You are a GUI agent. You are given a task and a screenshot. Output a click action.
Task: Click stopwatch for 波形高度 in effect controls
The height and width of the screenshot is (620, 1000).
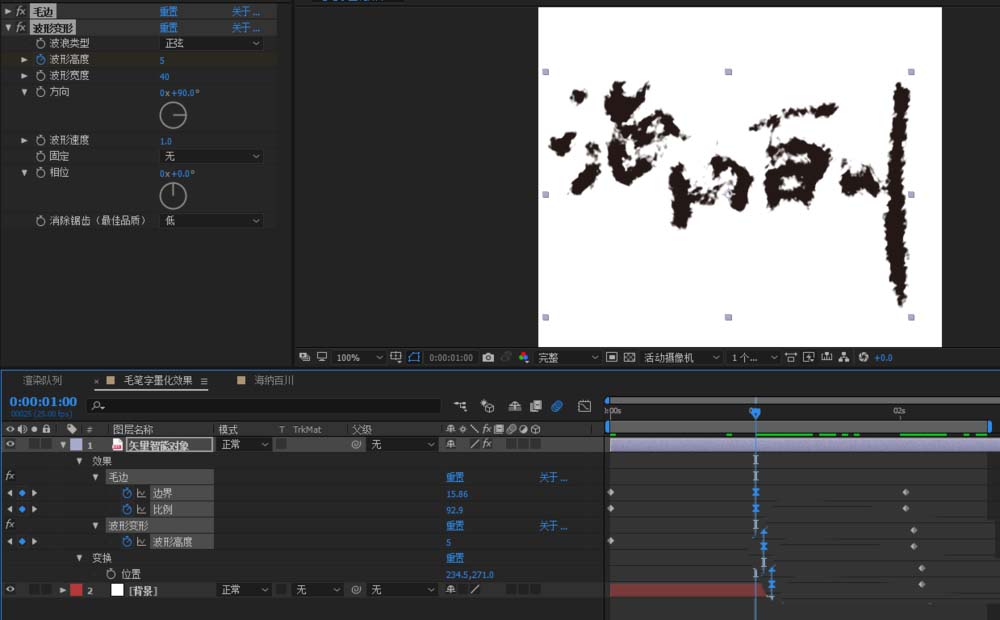point(40,60)
